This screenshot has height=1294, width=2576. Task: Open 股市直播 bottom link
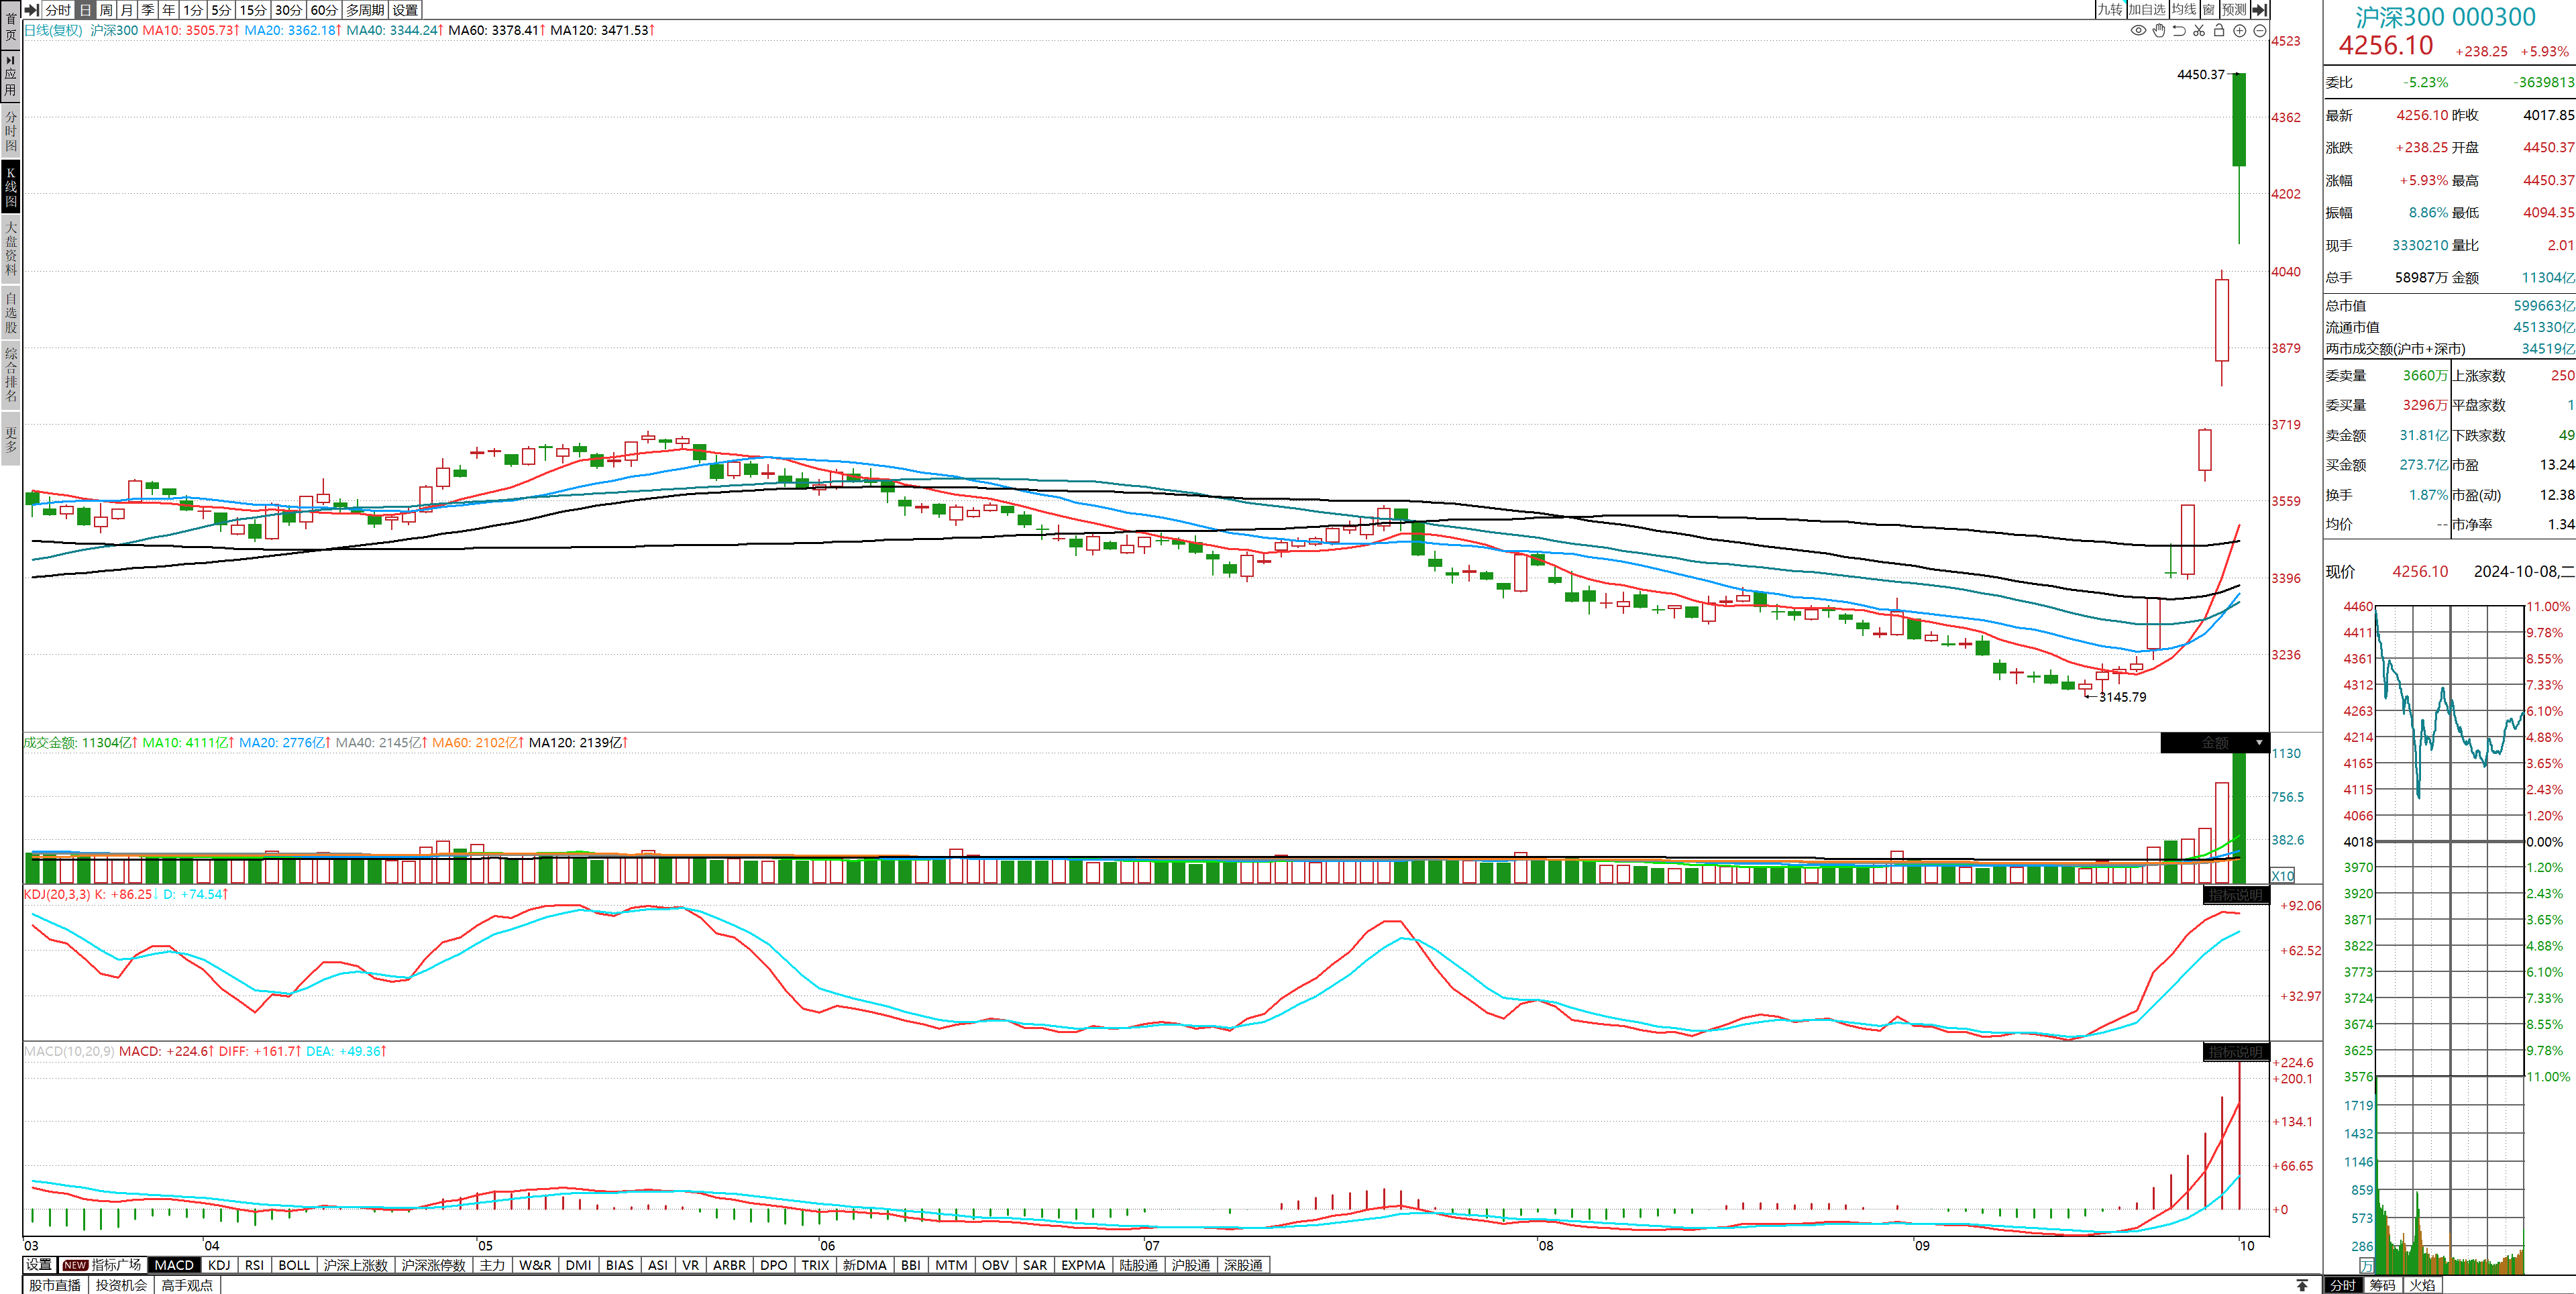click(55, 1285)
